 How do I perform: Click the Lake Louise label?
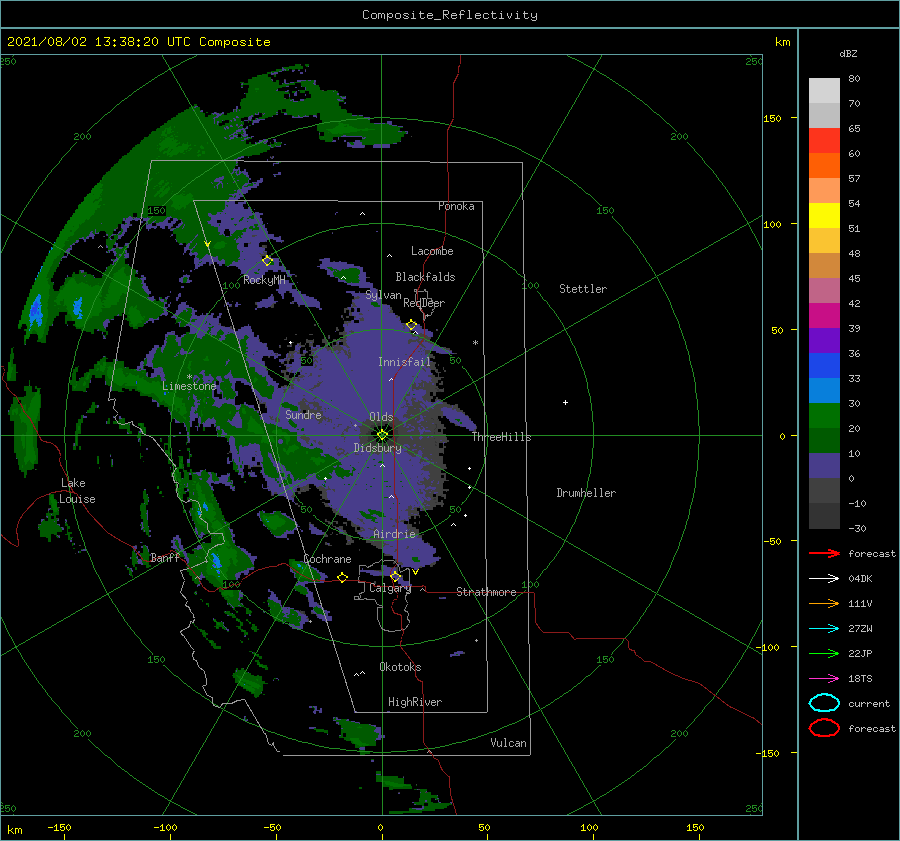77,491
